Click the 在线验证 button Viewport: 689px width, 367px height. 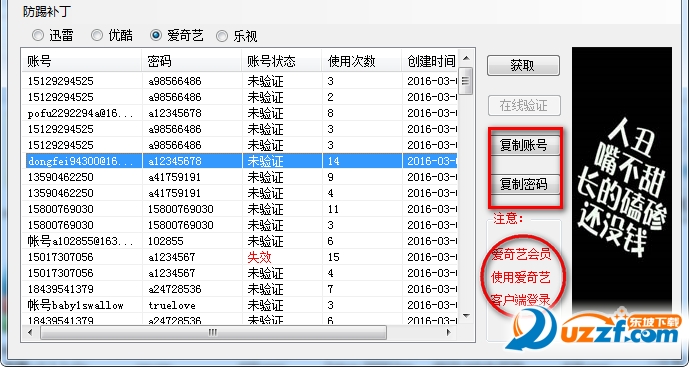point(524,105)
